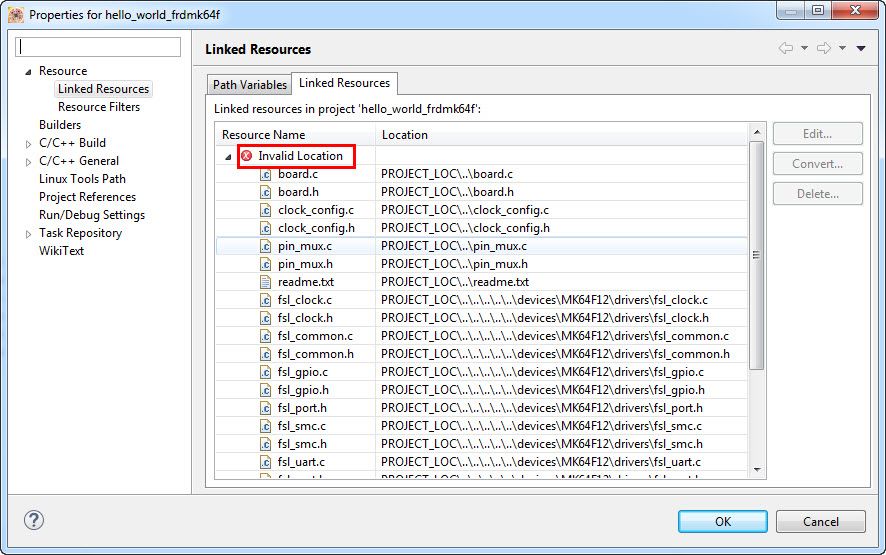Select the Linked Resources tab
This screenshot has height=555, width=886.
coord(344,83)
